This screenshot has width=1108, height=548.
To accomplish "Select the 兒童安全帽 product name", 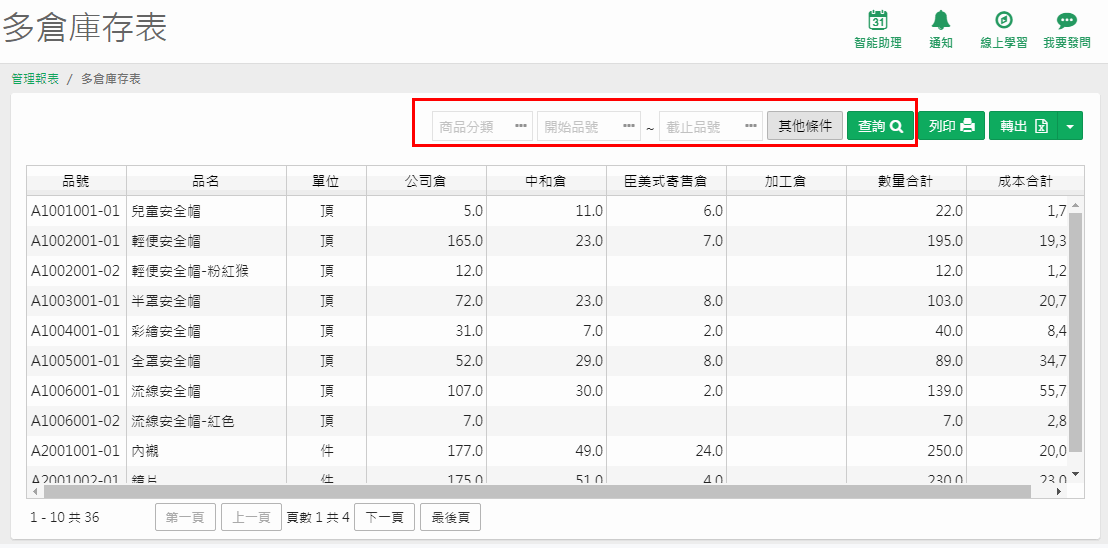I will point(166,210).
